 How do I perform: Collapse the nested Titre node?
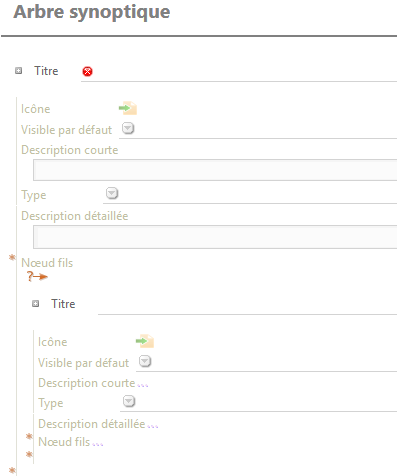click(x=36, y=304)
